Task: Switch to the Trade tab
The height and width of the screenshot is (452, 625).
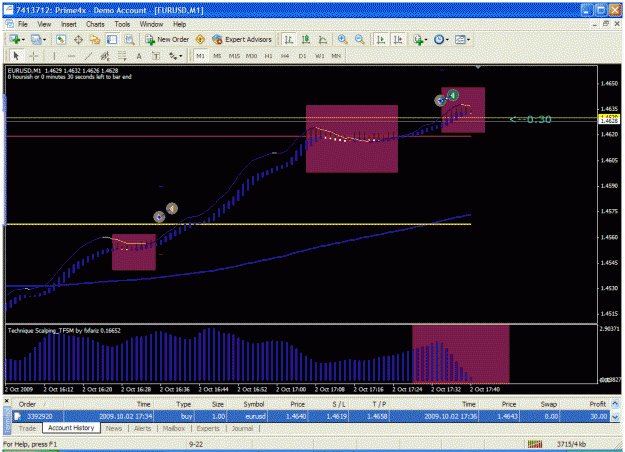Action: pos(27,428)
